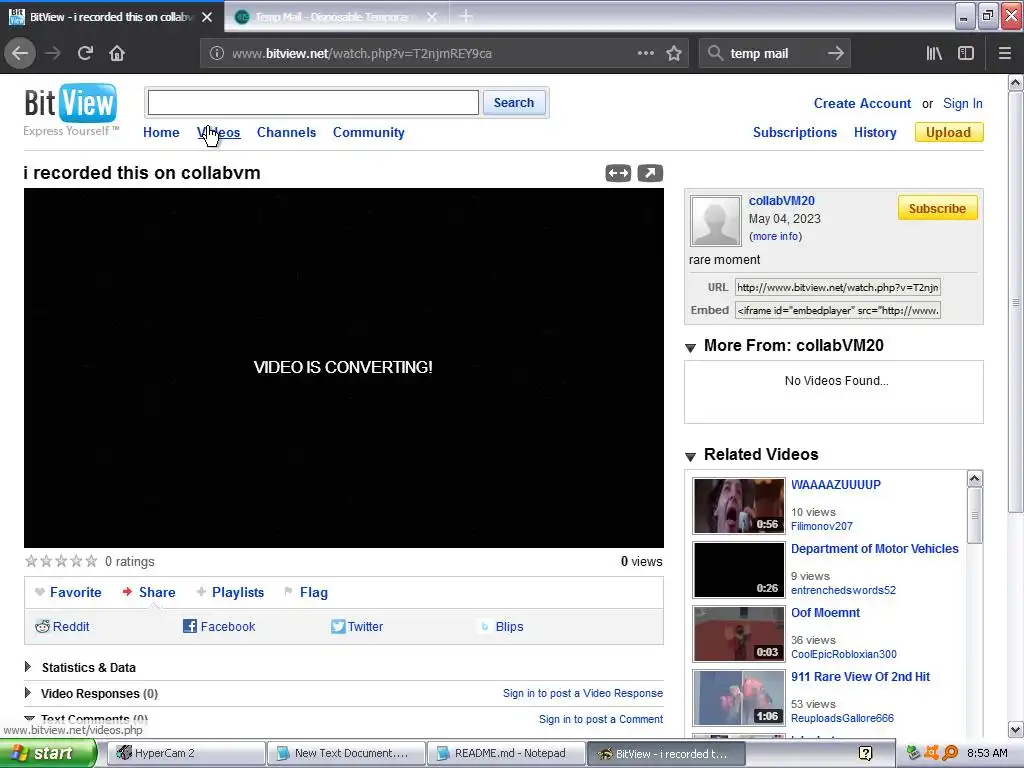1024x768 pixels.
Task: Click the video URL field
Action: coord(838,287)
